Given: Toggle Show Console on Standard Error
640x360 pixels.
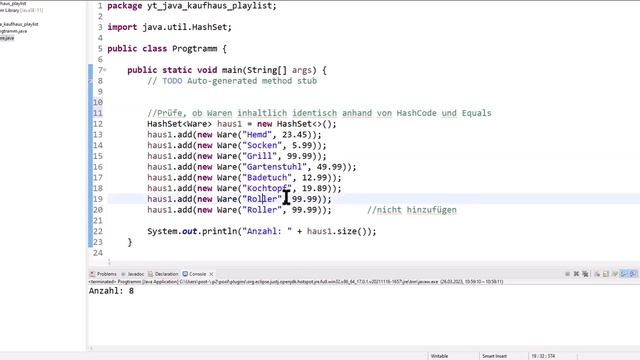Looking at the screenshot, I should click(x=633, y=274).
